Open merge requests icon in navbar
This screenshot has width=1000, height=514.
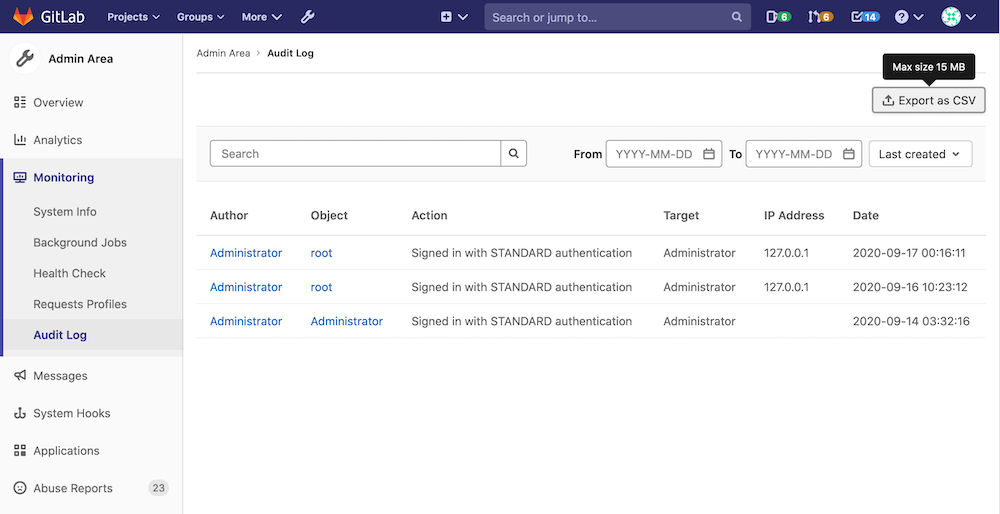pos(820,17)
